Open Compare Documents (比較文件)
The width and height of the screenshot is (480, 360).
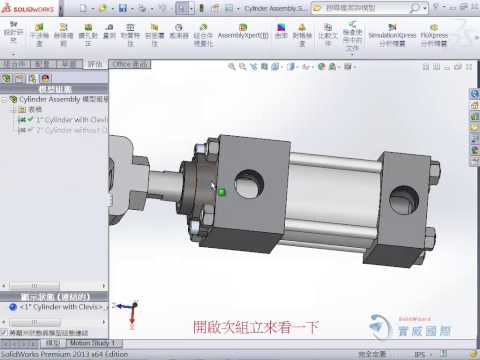point(328,35)
